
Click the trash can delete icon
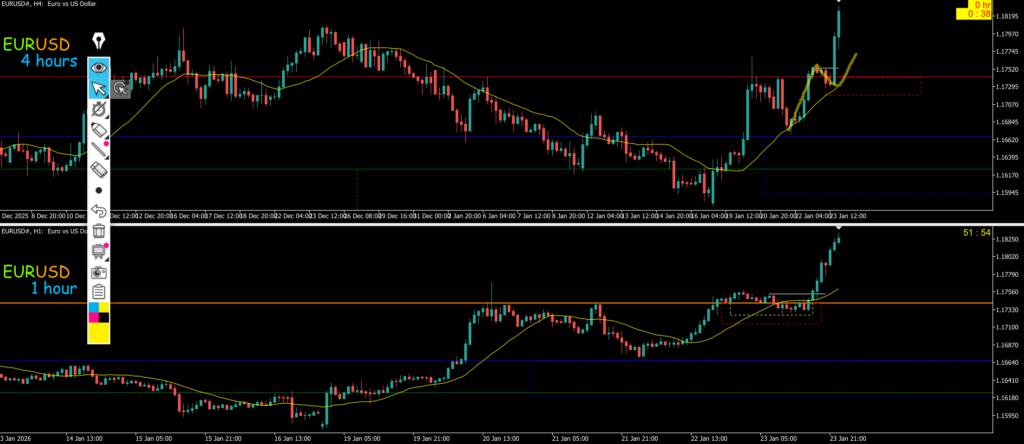(x=98, y=231)
